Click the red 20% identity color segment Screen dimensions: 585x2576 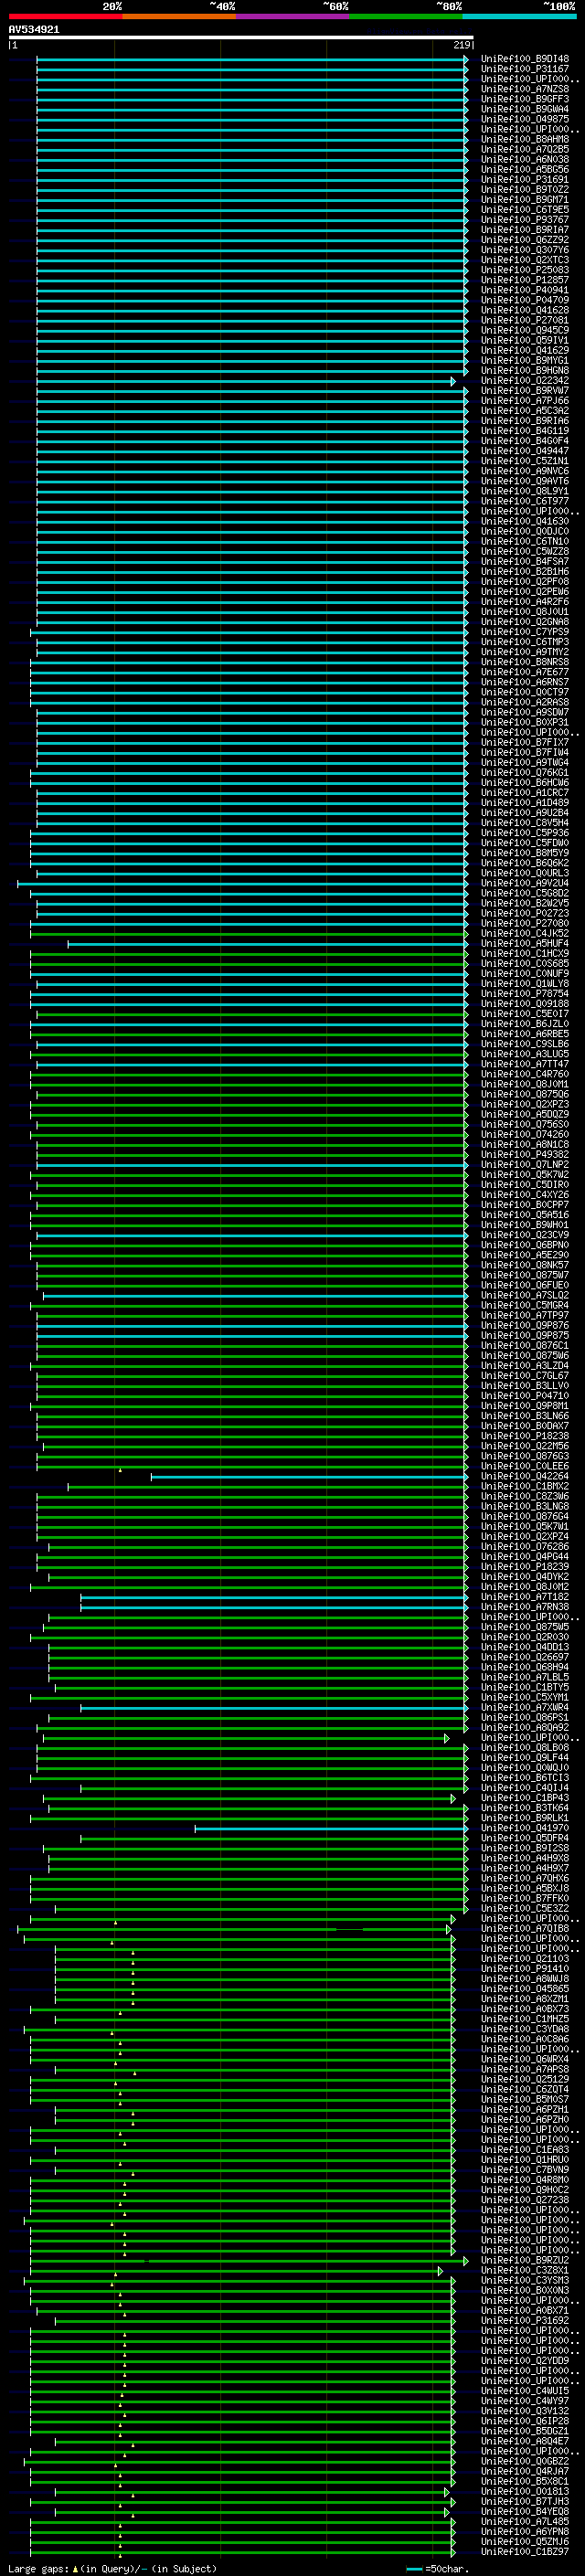point(66,16)
